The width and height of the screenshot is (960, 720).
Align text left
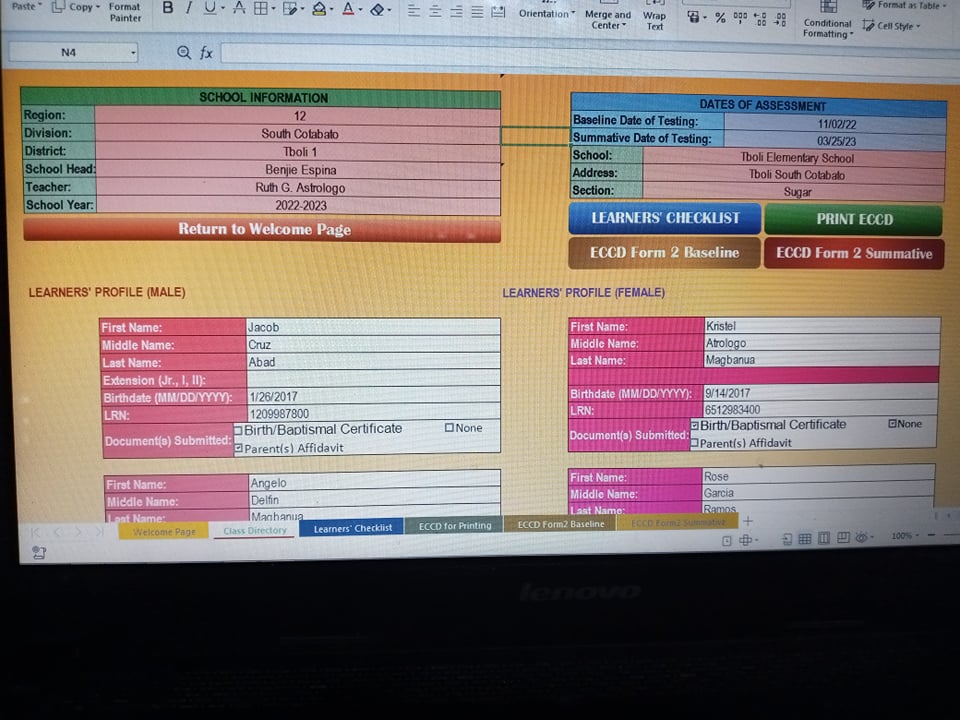pyautogui.click(x=414, y=11)
